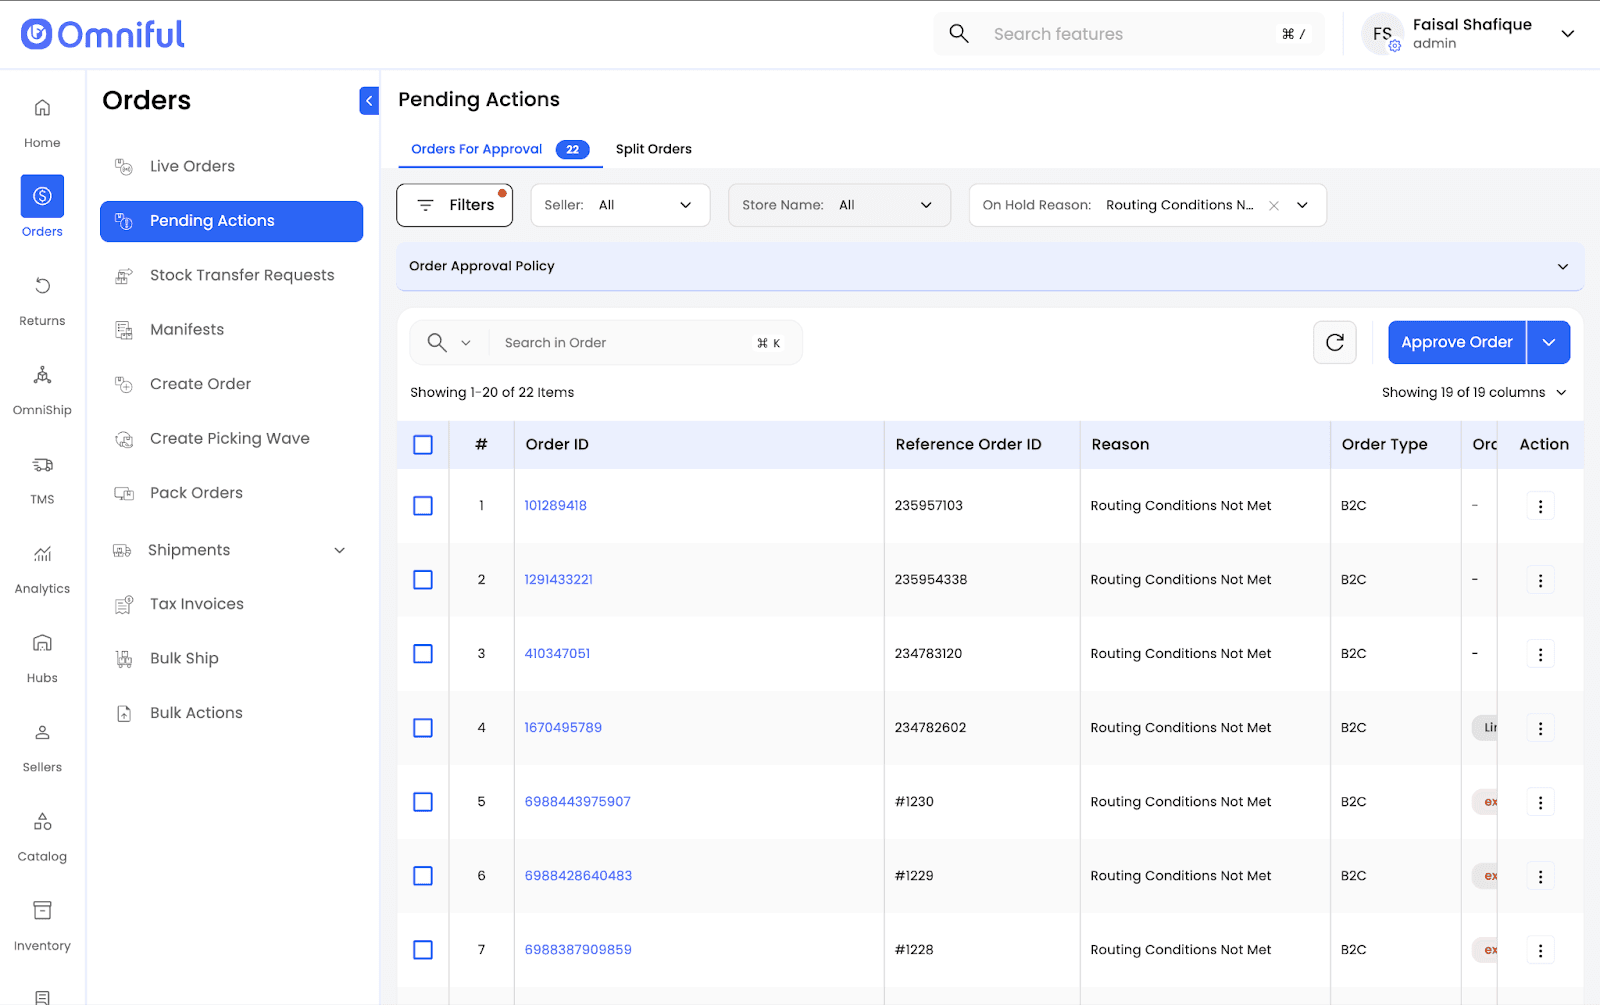The height and width of the screenshot is (1005, 1600).
Task: Tick the select-all checkbox in table header
Action: point(423,445)
